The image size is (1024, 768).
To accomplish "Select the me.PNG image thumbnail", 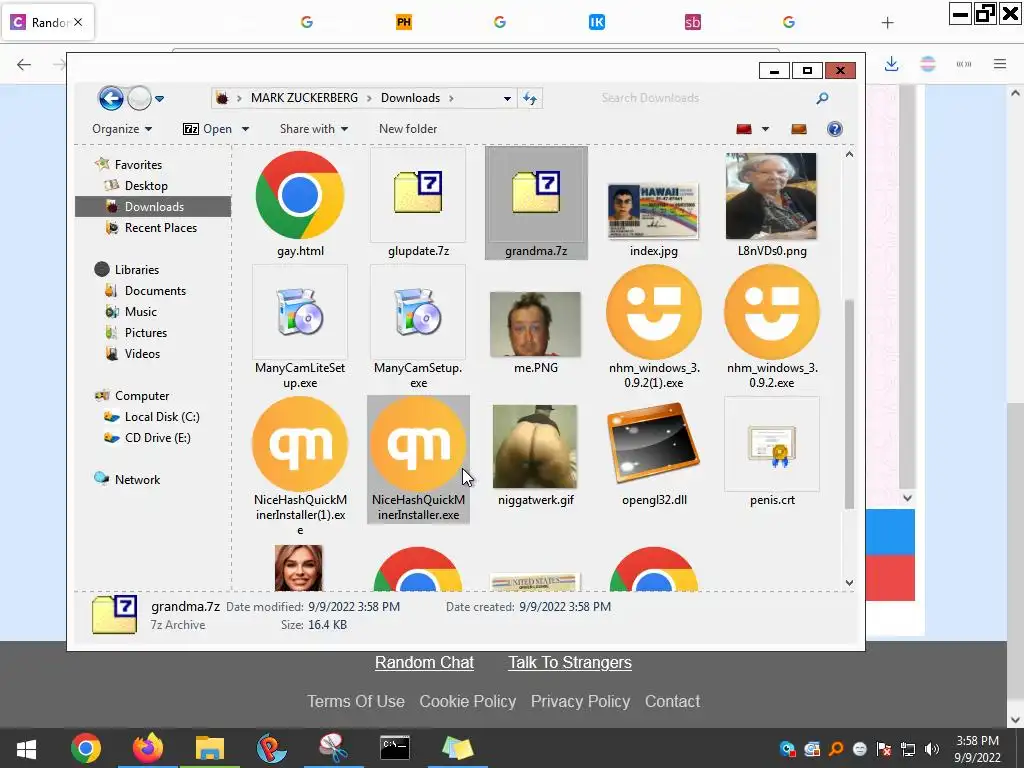I will pos(536,324).
